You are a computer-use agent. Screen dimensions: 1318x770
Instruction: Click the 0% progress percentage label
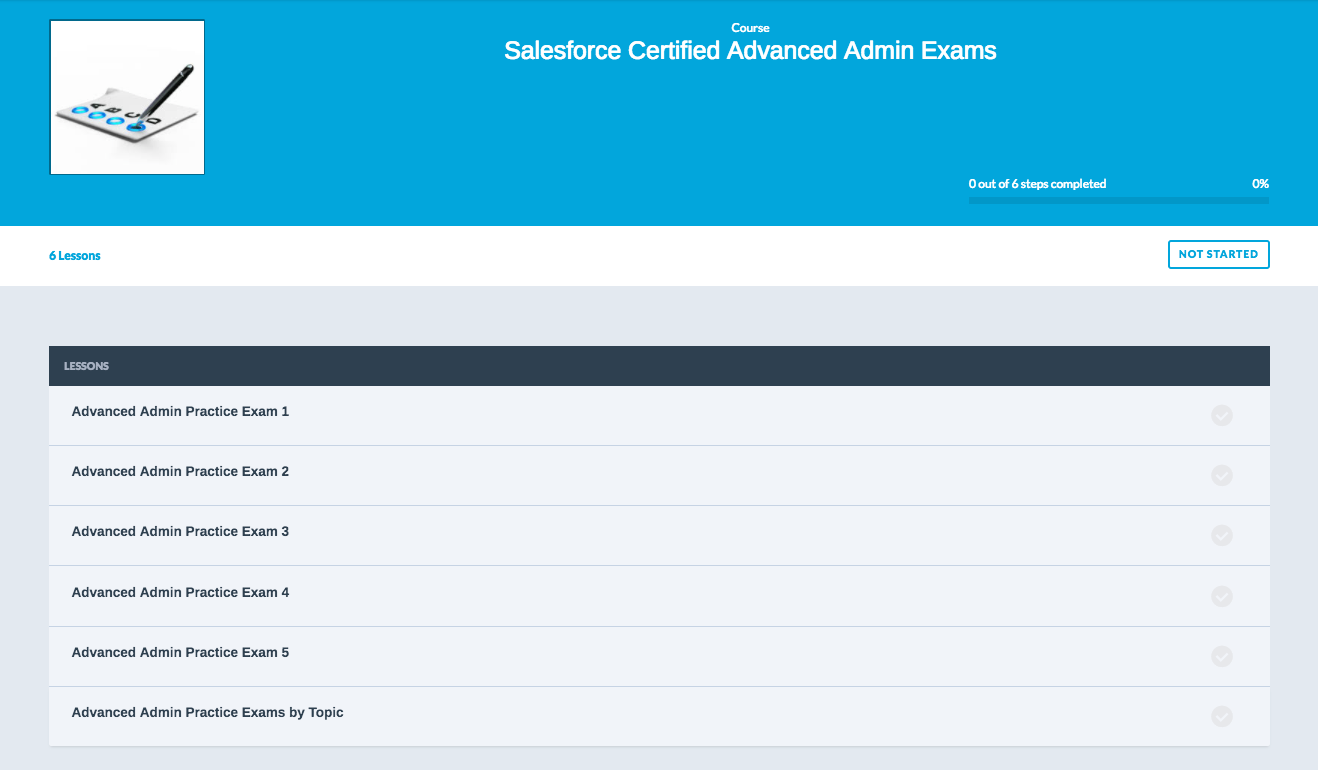[1260, 184]
